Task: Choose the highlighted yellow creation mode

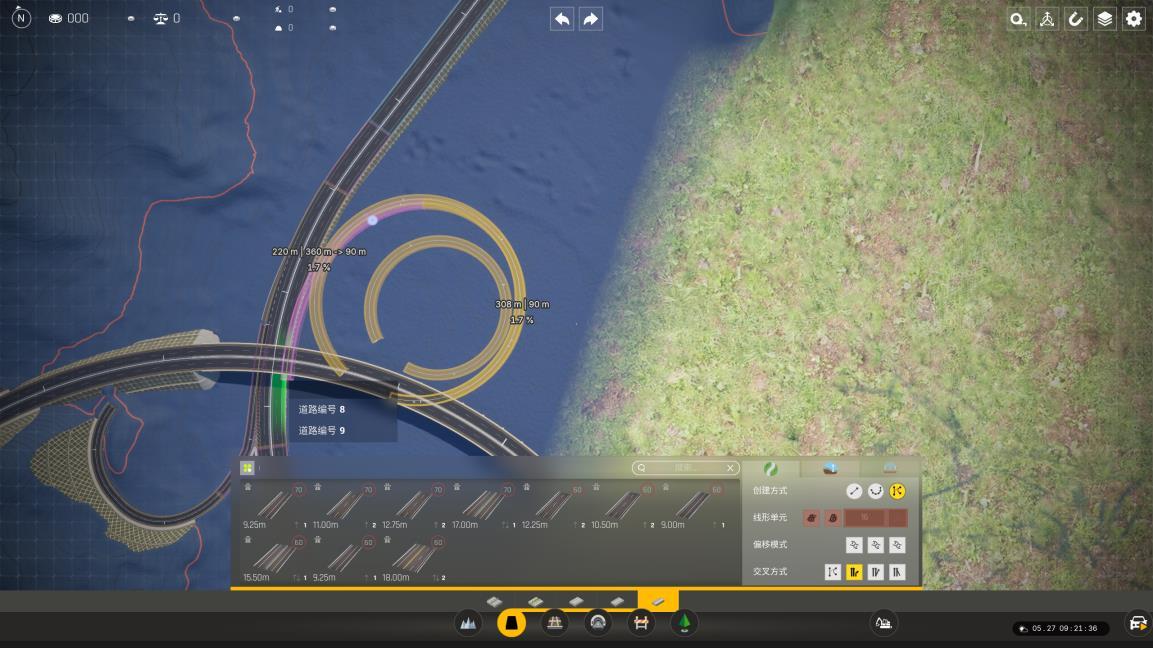Action: tap(897, 491)
